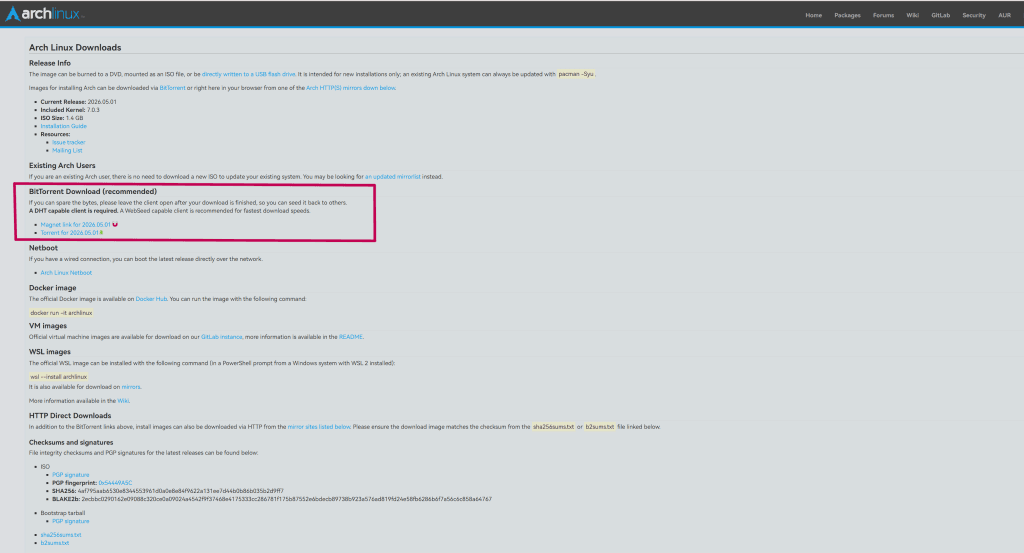Click the 'docker run -it archlinux' command
The image size is (1024, 553).
pos(61,313)
